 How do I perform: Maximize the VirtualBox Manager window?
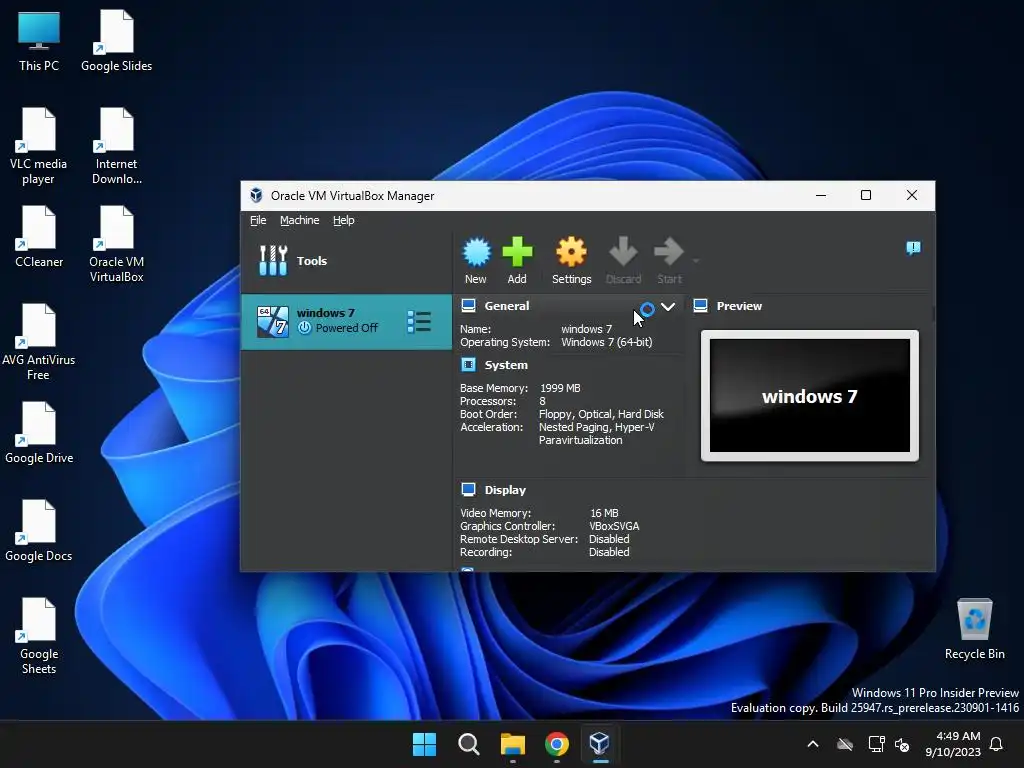click(866, 195)
